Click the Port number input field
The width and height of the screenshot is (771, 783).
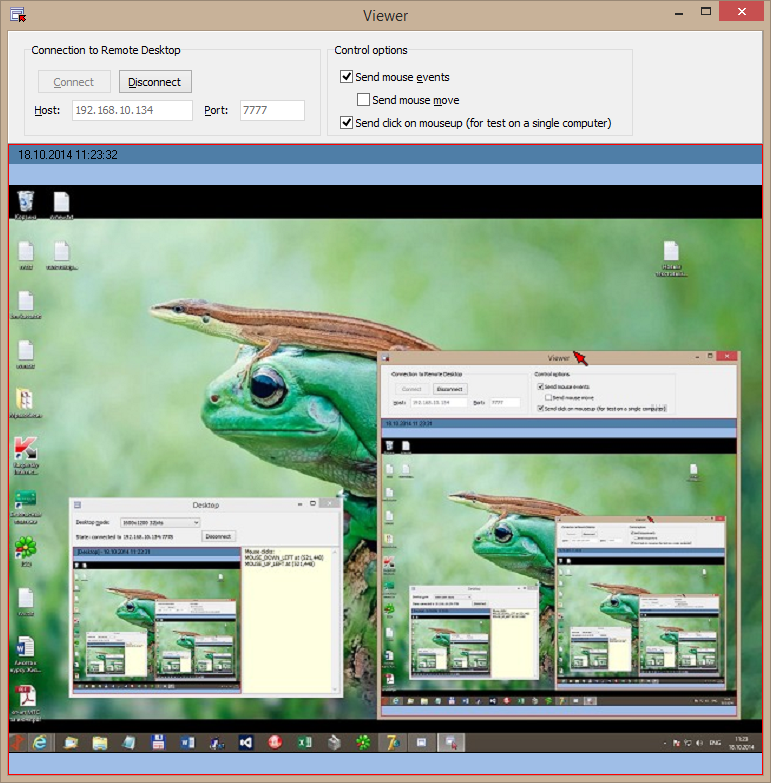tap(272, 110)
